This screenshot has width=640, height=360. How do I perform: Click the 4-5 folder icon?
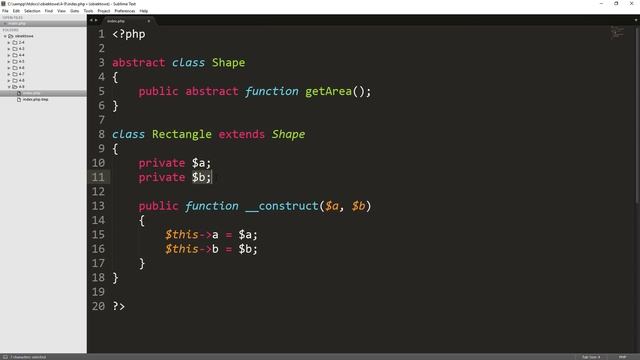[15, 62]
